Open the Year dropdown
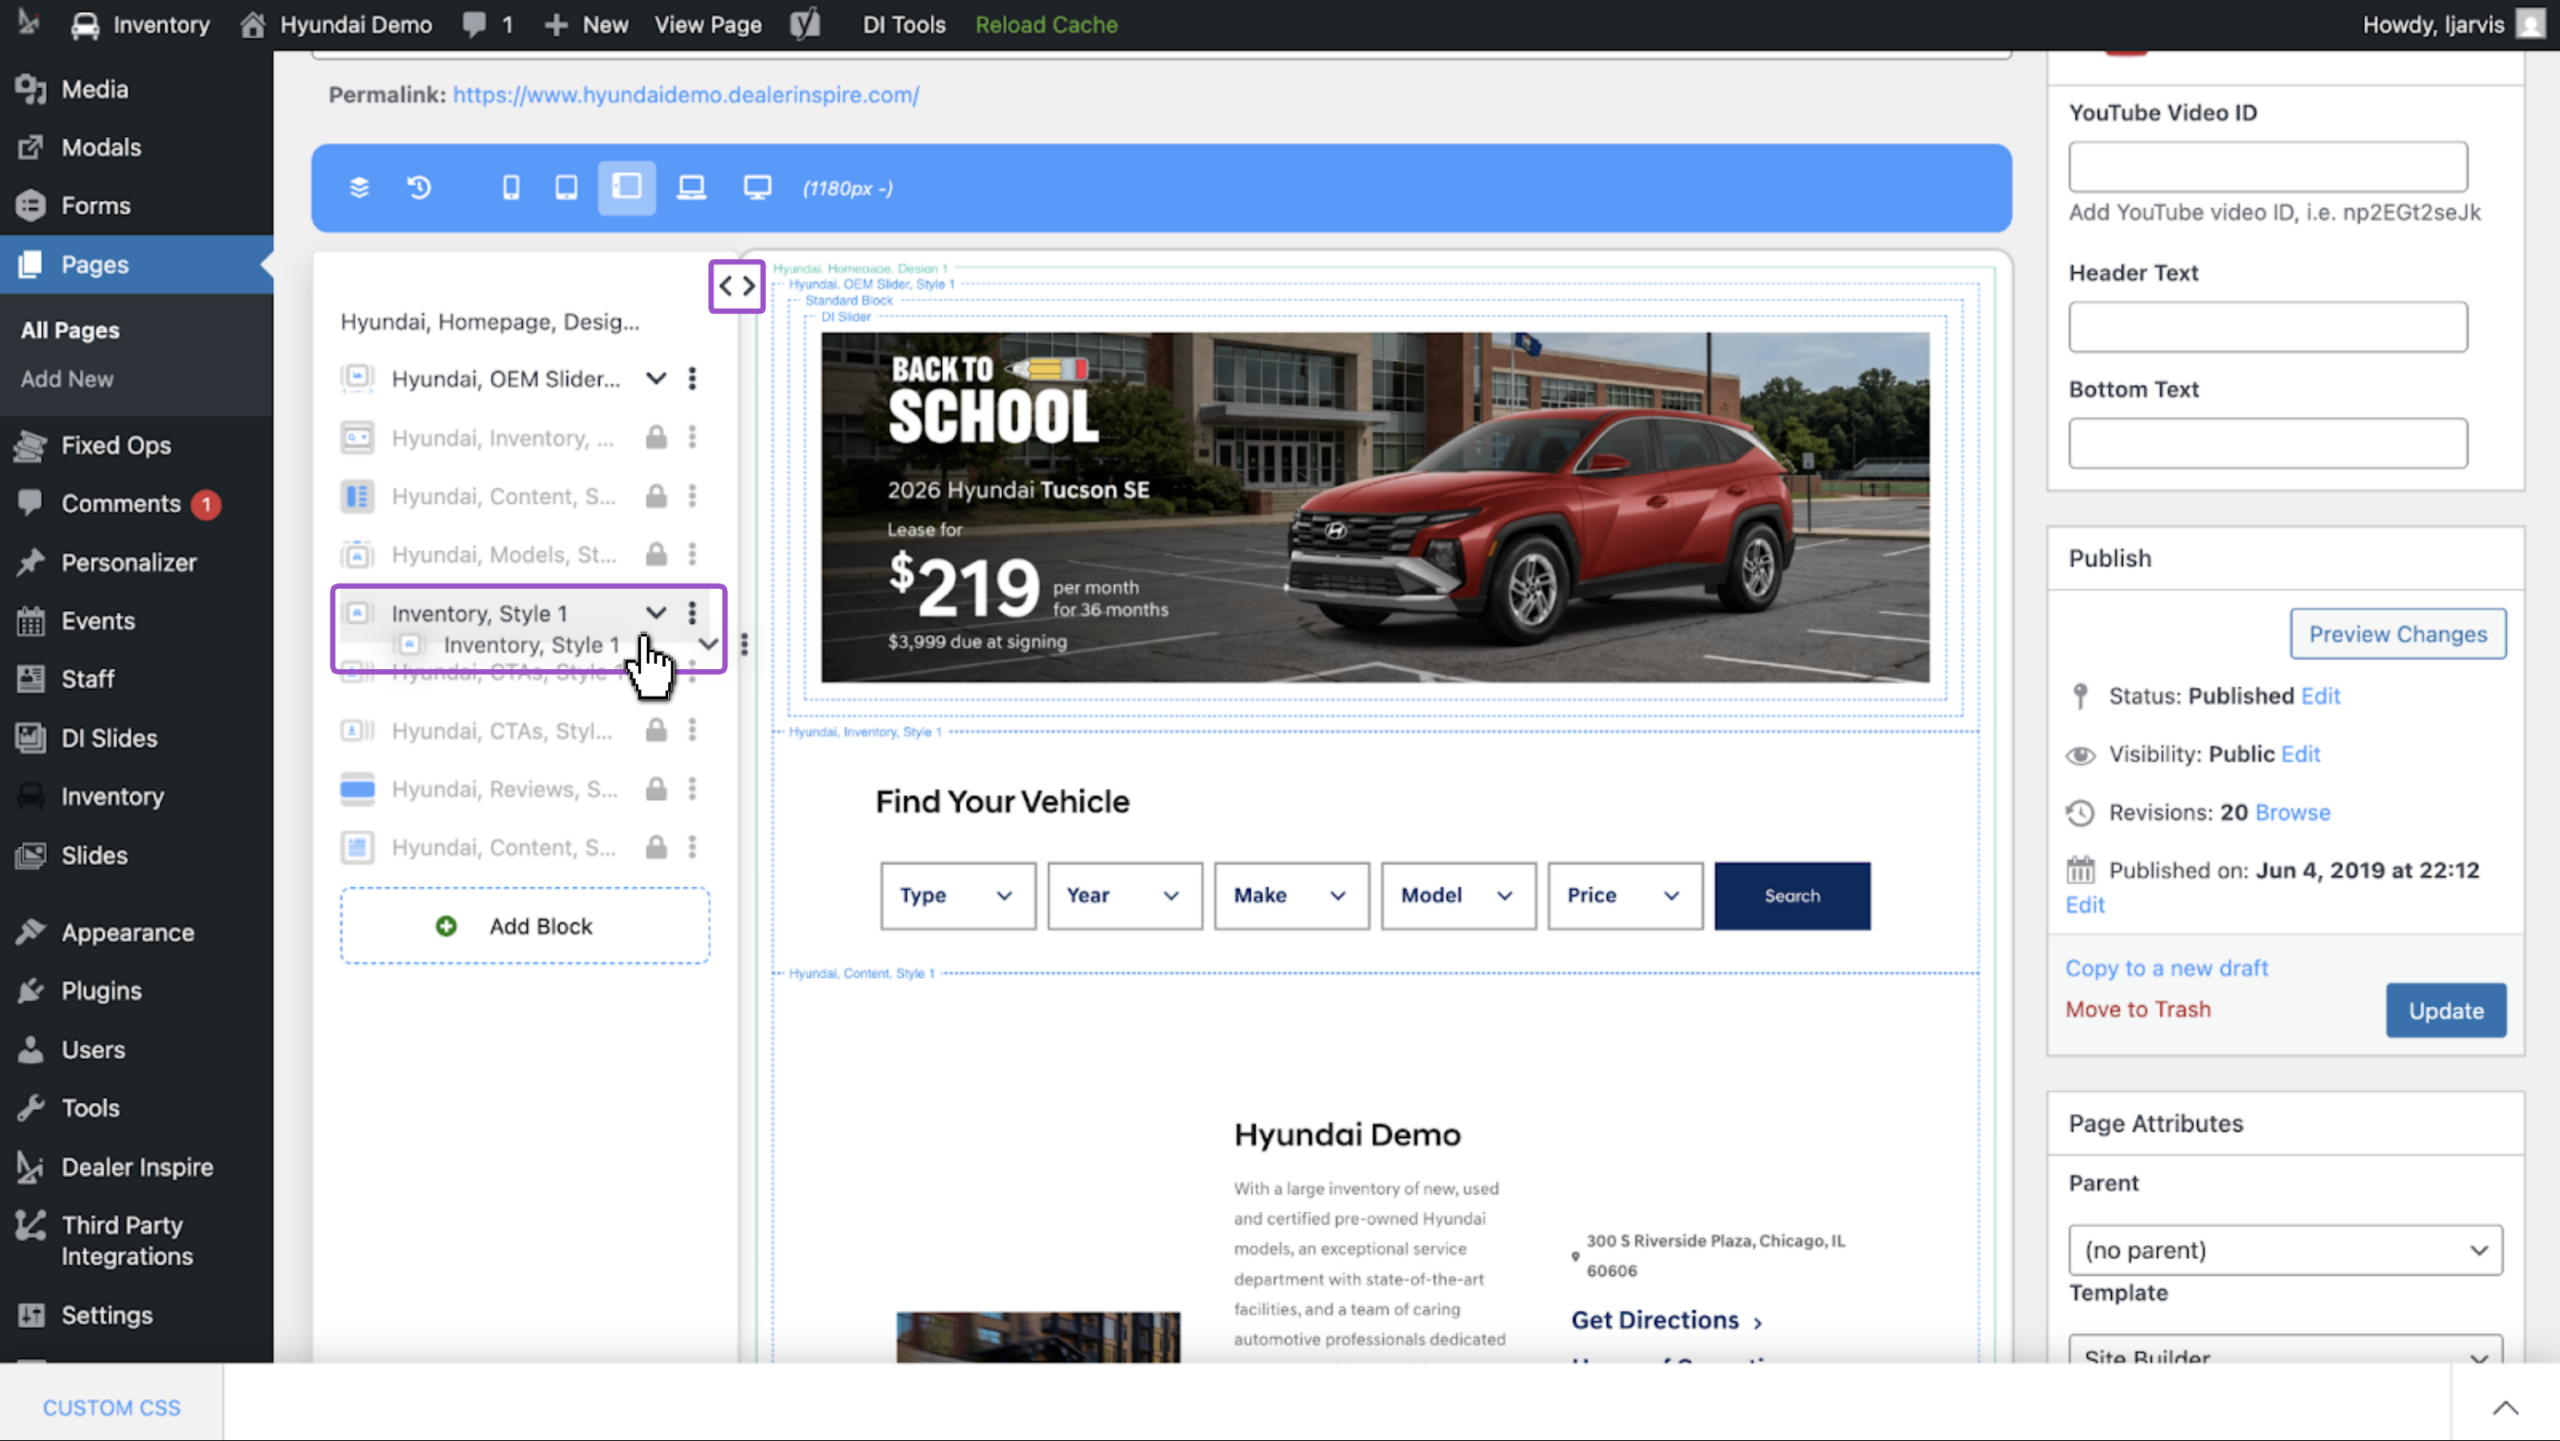 (x=1124, y=896)
